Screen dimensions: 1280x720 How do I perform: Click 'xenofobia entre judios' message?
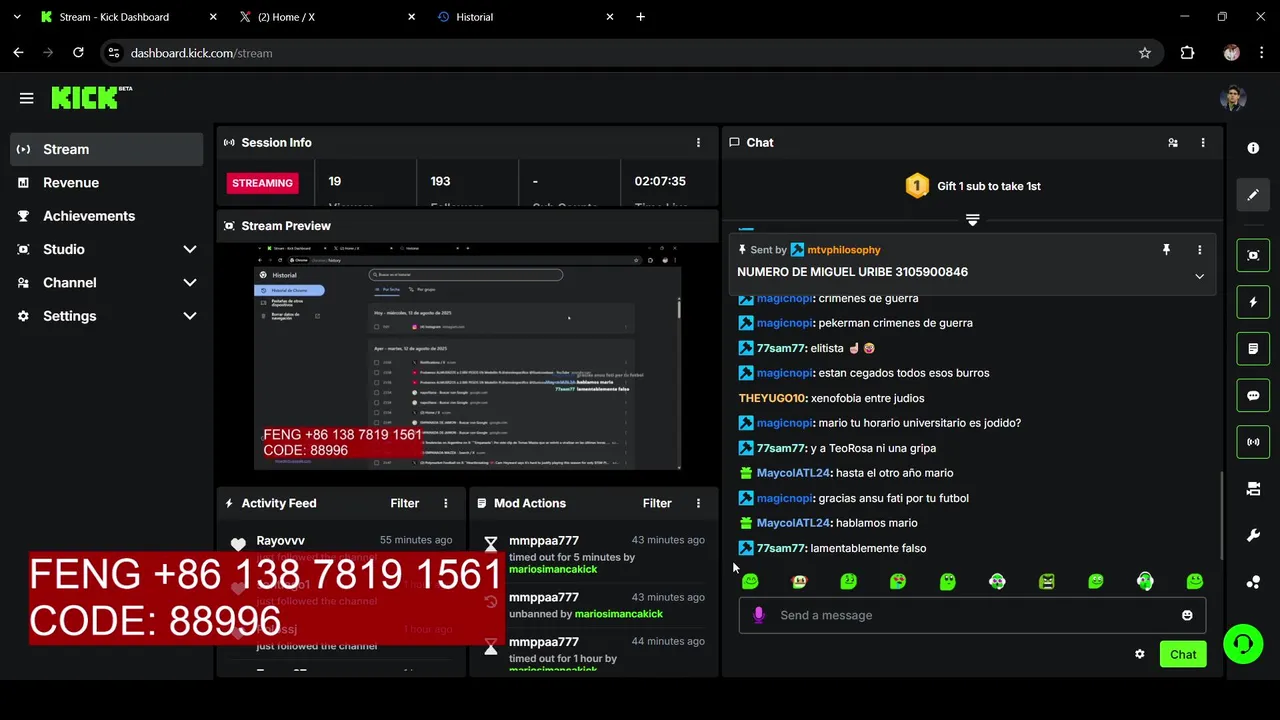pos(868,398)
